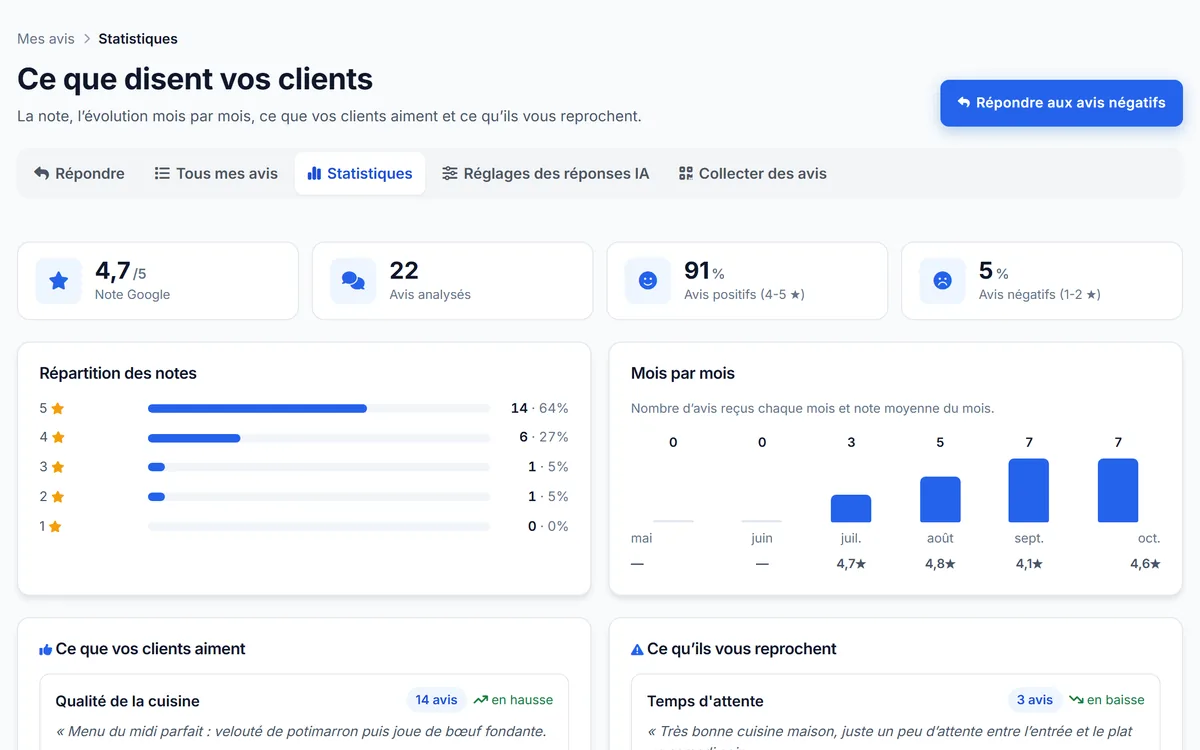The width and height of the screenshot is (1200, 750).
Task: Click the empty 1-star distribution bar
Action: tap(319, 526)
